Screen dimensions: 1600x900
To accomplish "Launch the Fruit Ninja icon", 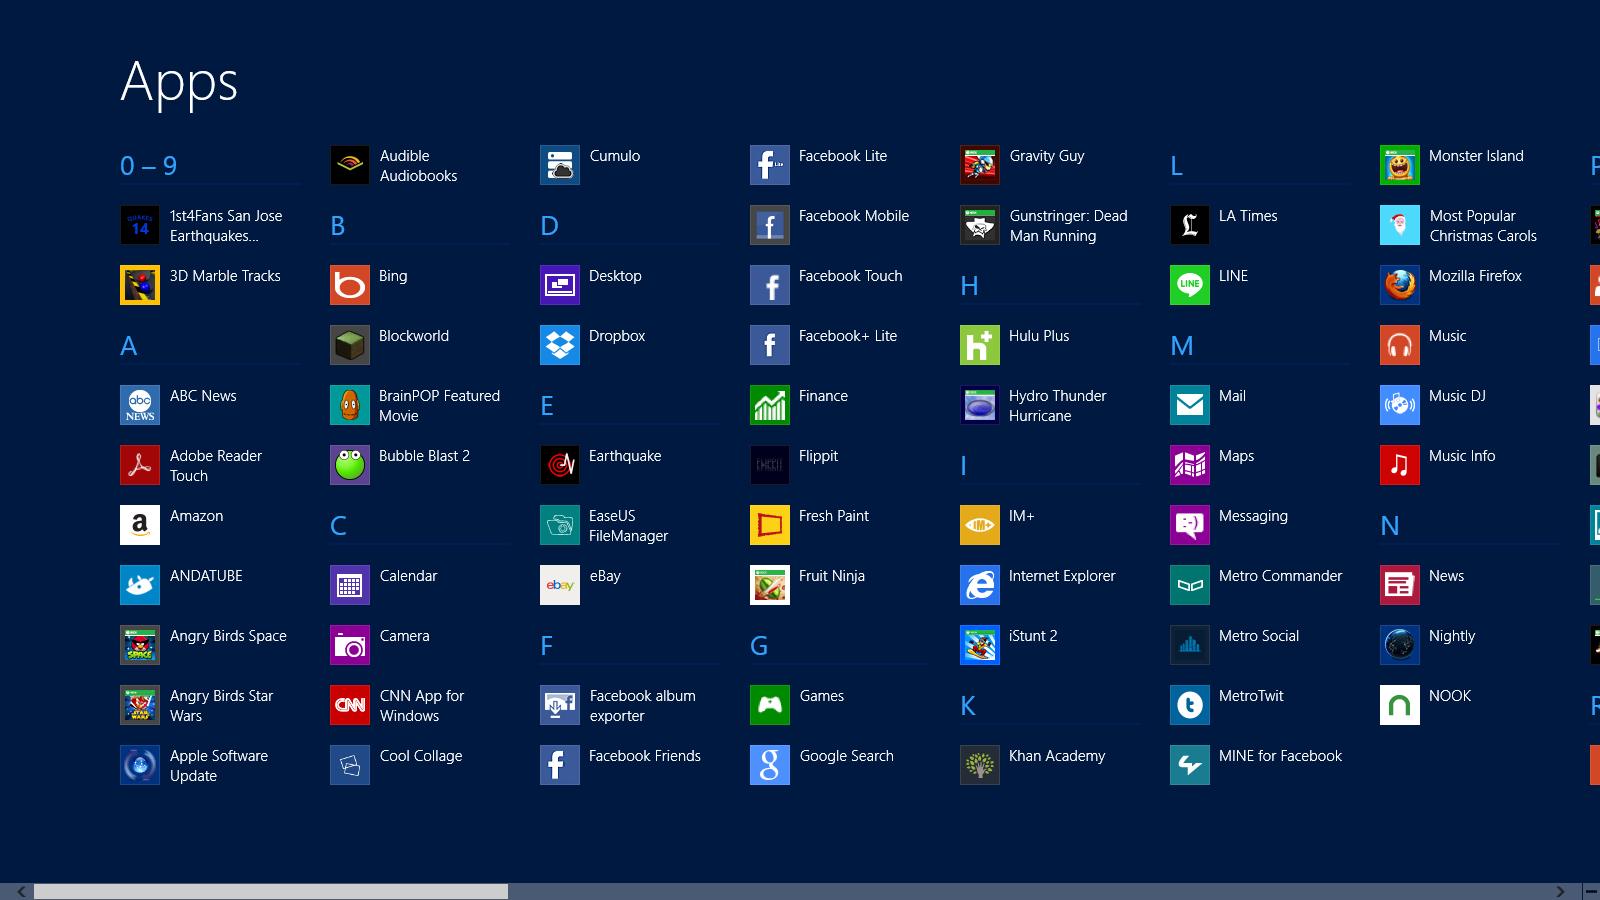I will click(x=770, y=585).
